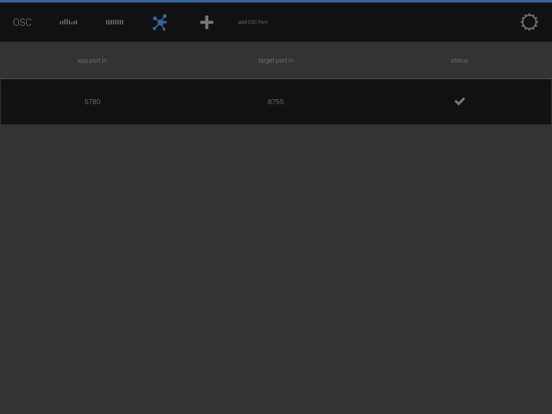Select the level meter bars icon

pyautogui.click(x=68, y=22)
